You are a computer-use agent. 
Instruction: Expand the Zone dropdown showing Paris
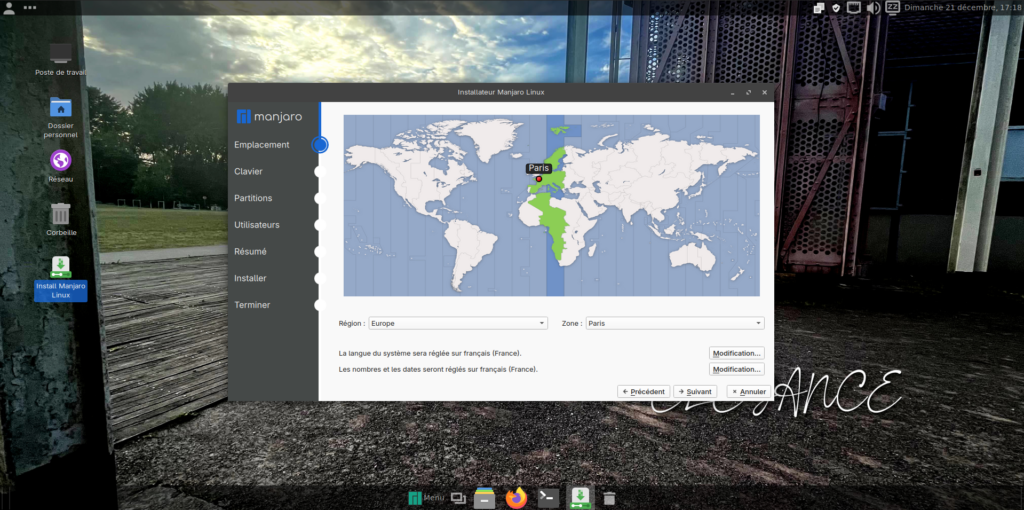pyautogui.click(x=674, y=323)
